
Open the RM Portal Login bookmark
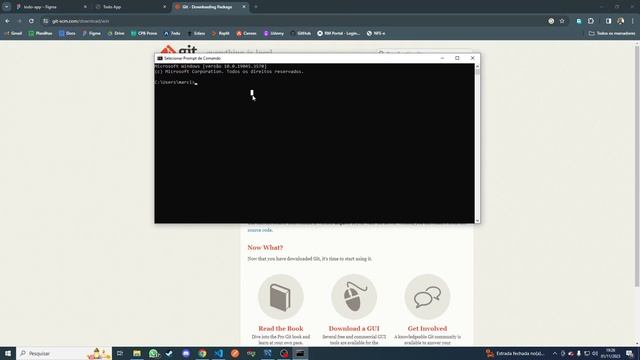click(339, 33)
